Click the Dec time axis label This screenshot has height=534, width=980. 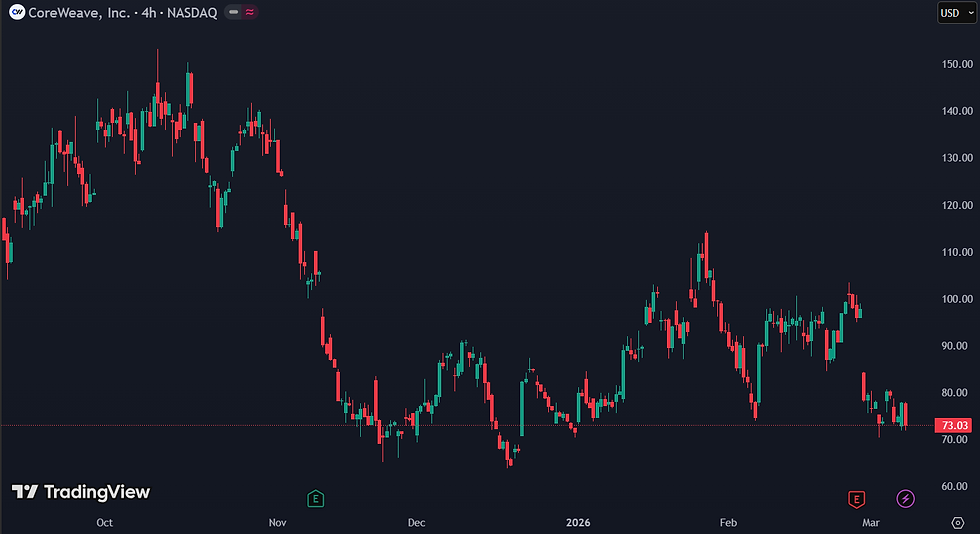coord(416,523)
